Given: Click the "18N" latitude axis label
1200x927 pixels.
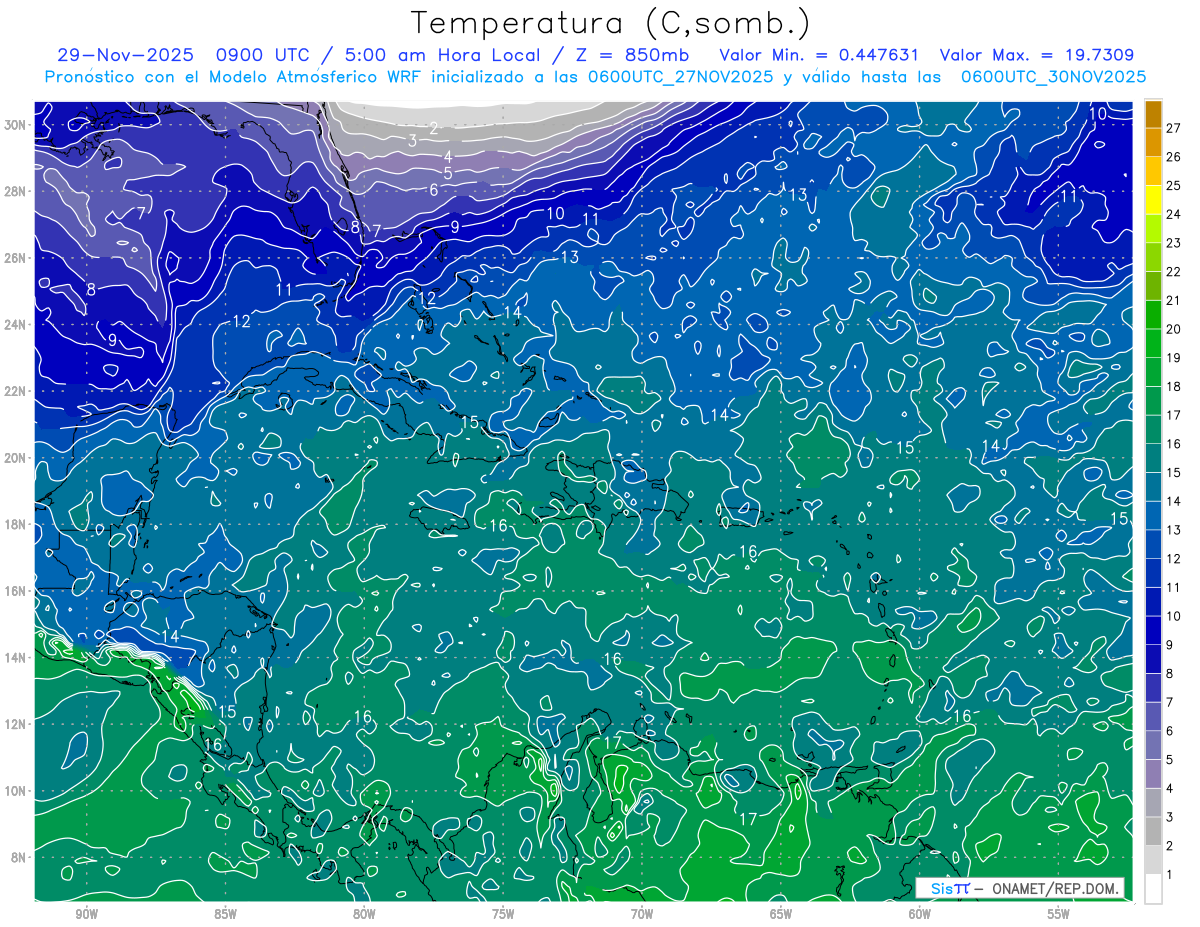Looking at the screenshot, I should pos(17,524).
